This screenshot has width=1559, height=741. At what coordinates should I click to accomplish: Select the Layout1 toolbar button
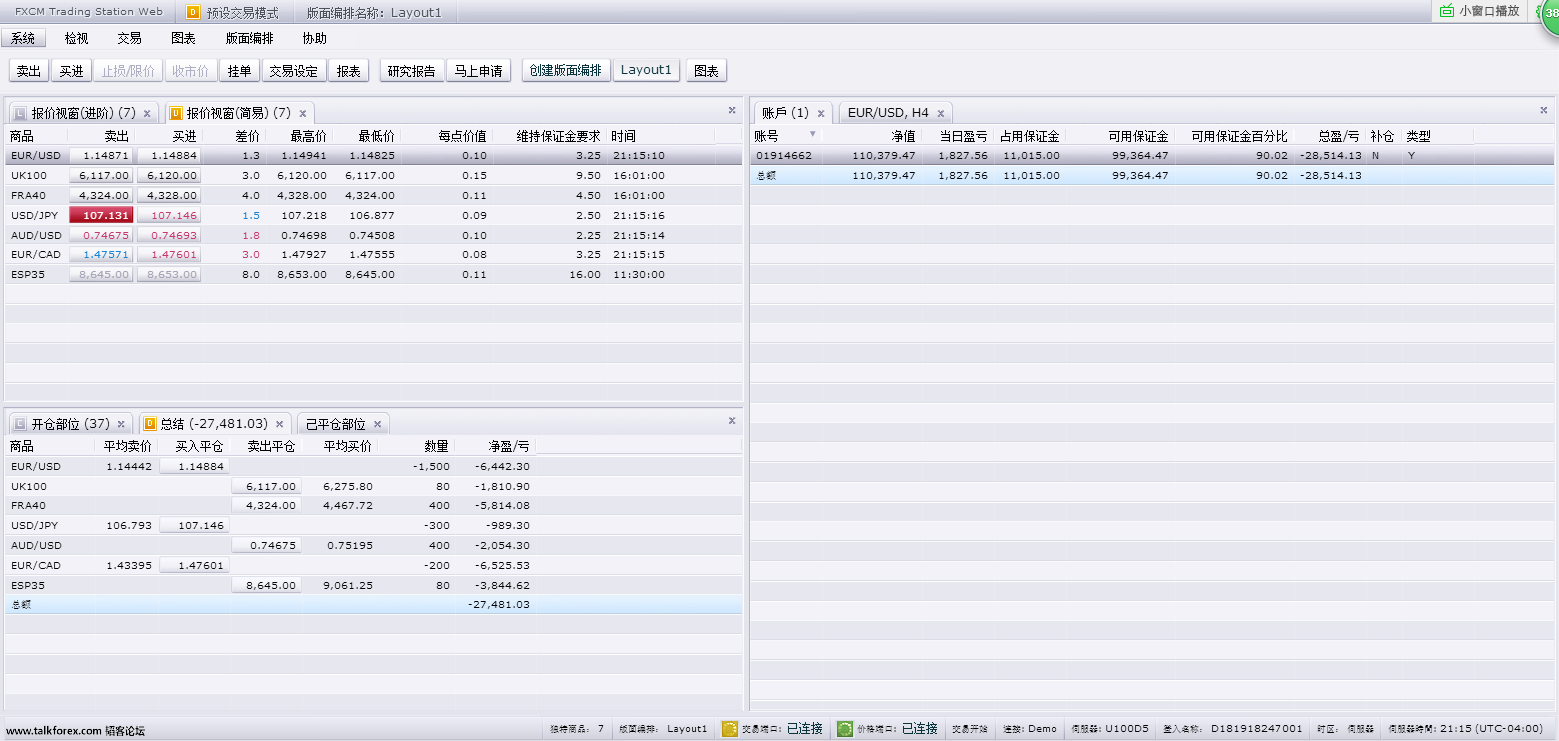point(646,70)
